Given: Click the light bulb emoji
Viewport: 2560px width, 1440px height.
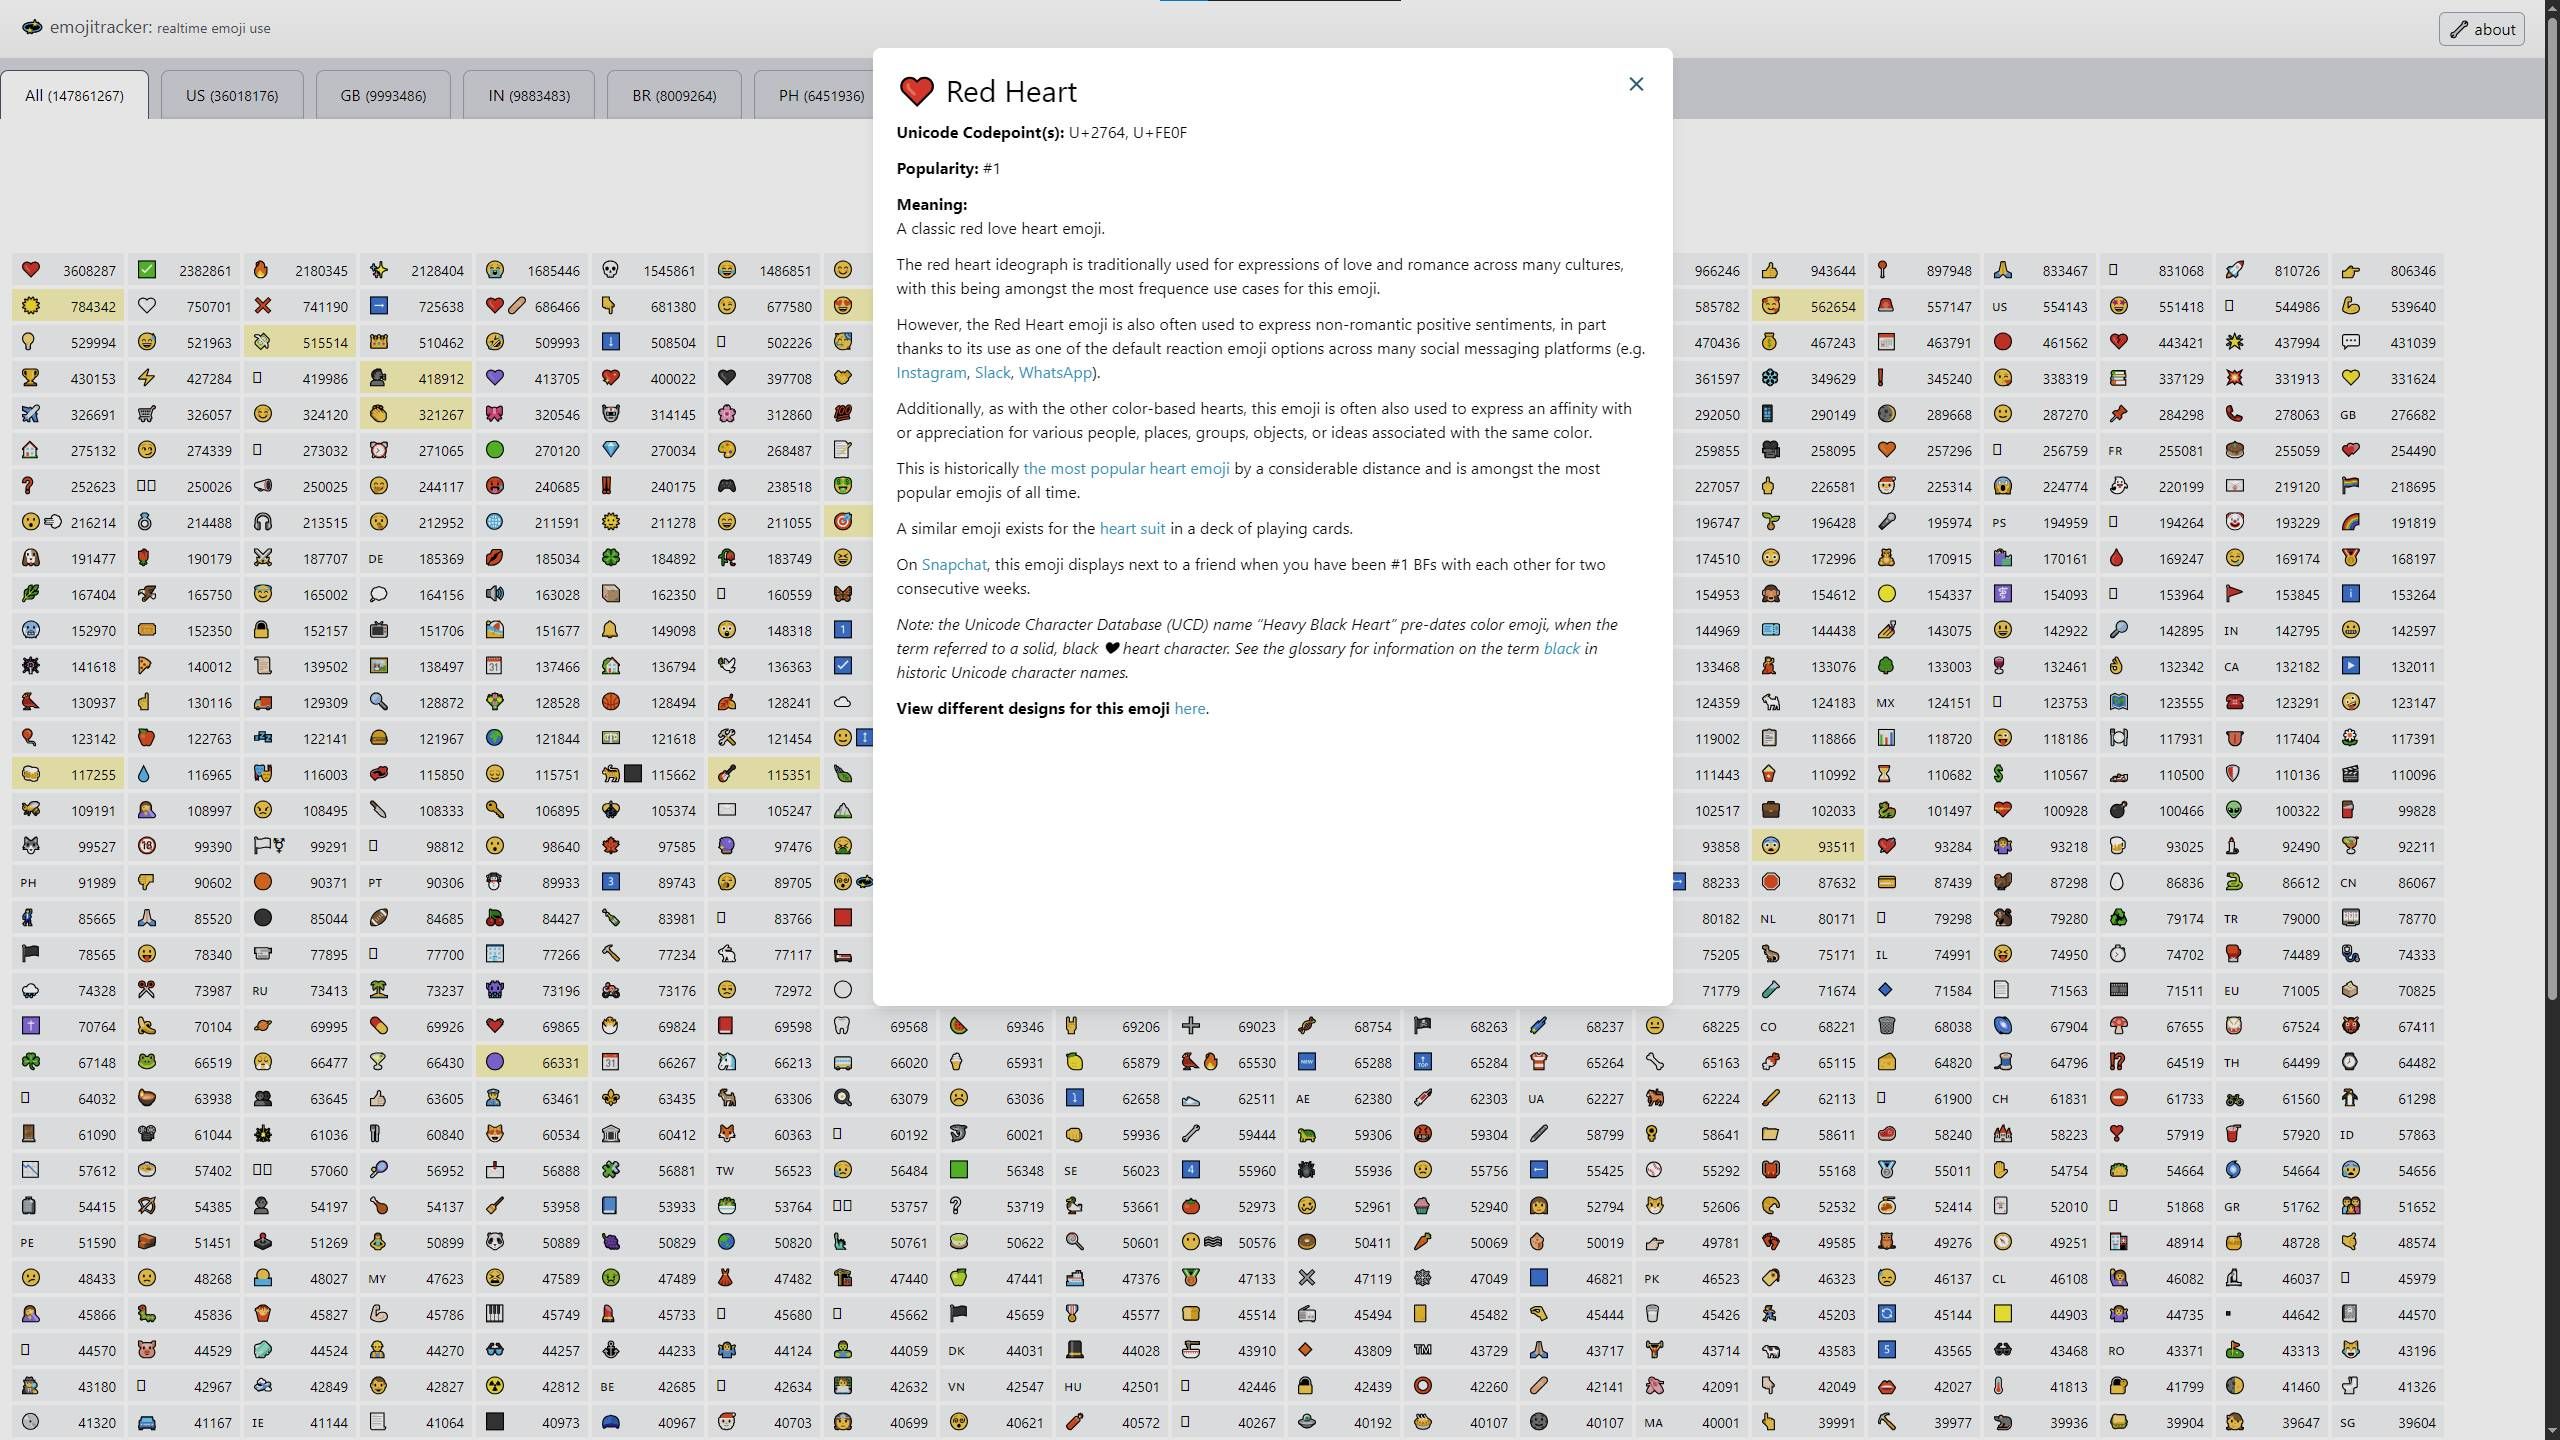Looking at the screenshot, I should pyautogui.click(x=29, y=343).
